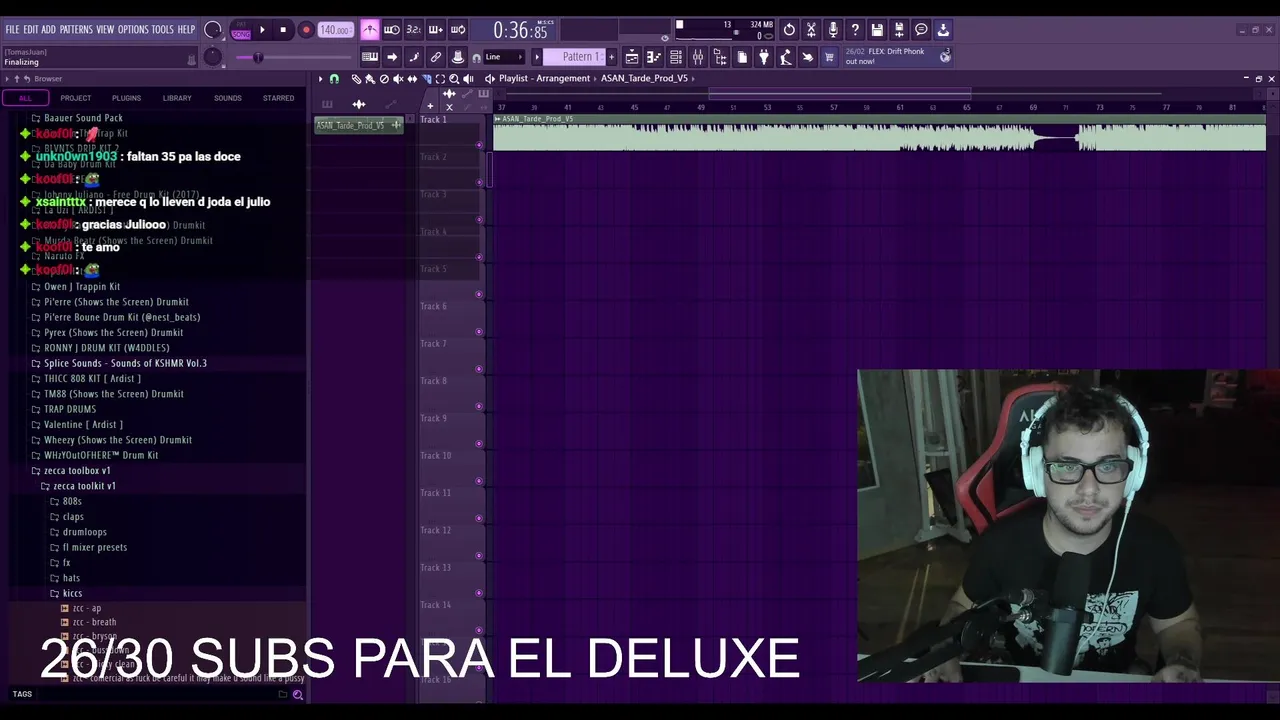Select the zcc - breath sample
1280x720 pixels.
[x=94, y=622]
